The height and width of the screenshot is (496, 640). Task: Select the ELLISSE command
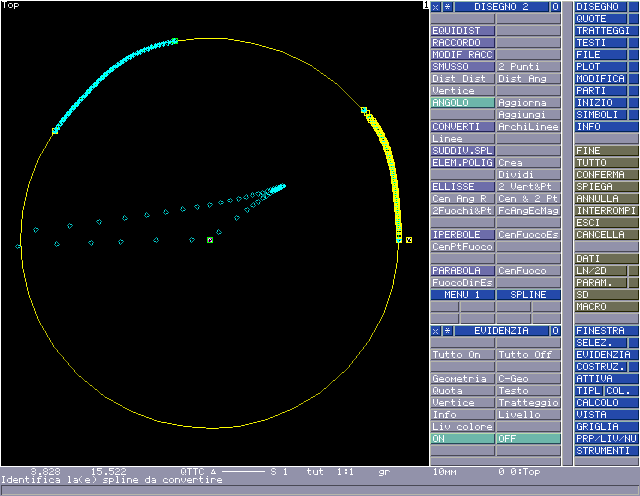[x=463, y=187]
